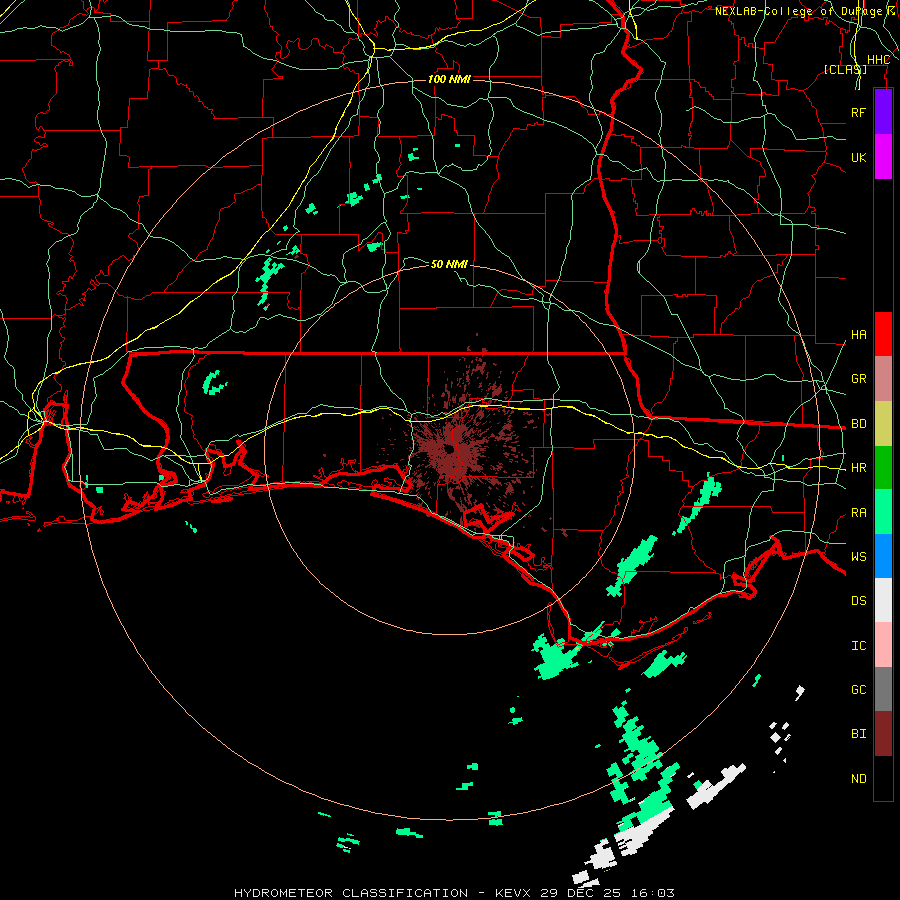
Task: Select the gray GC legend swatch
Action: (883, 689)
